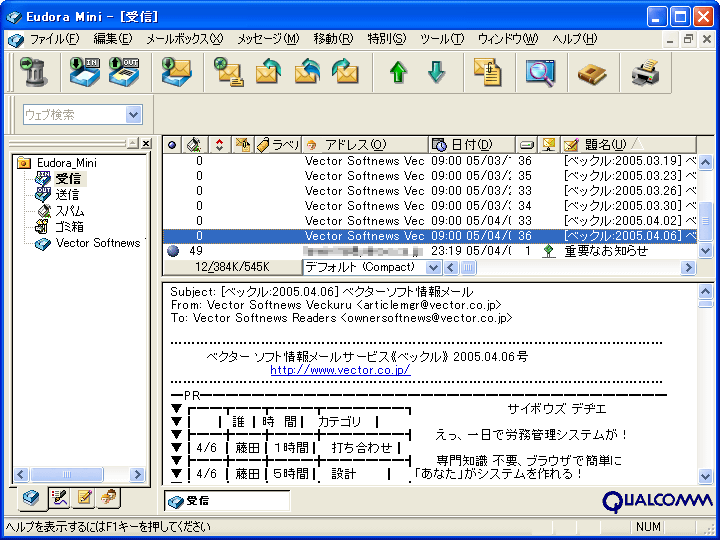
Task: Open the address book toolbar icon
Action: coord(592,73)
